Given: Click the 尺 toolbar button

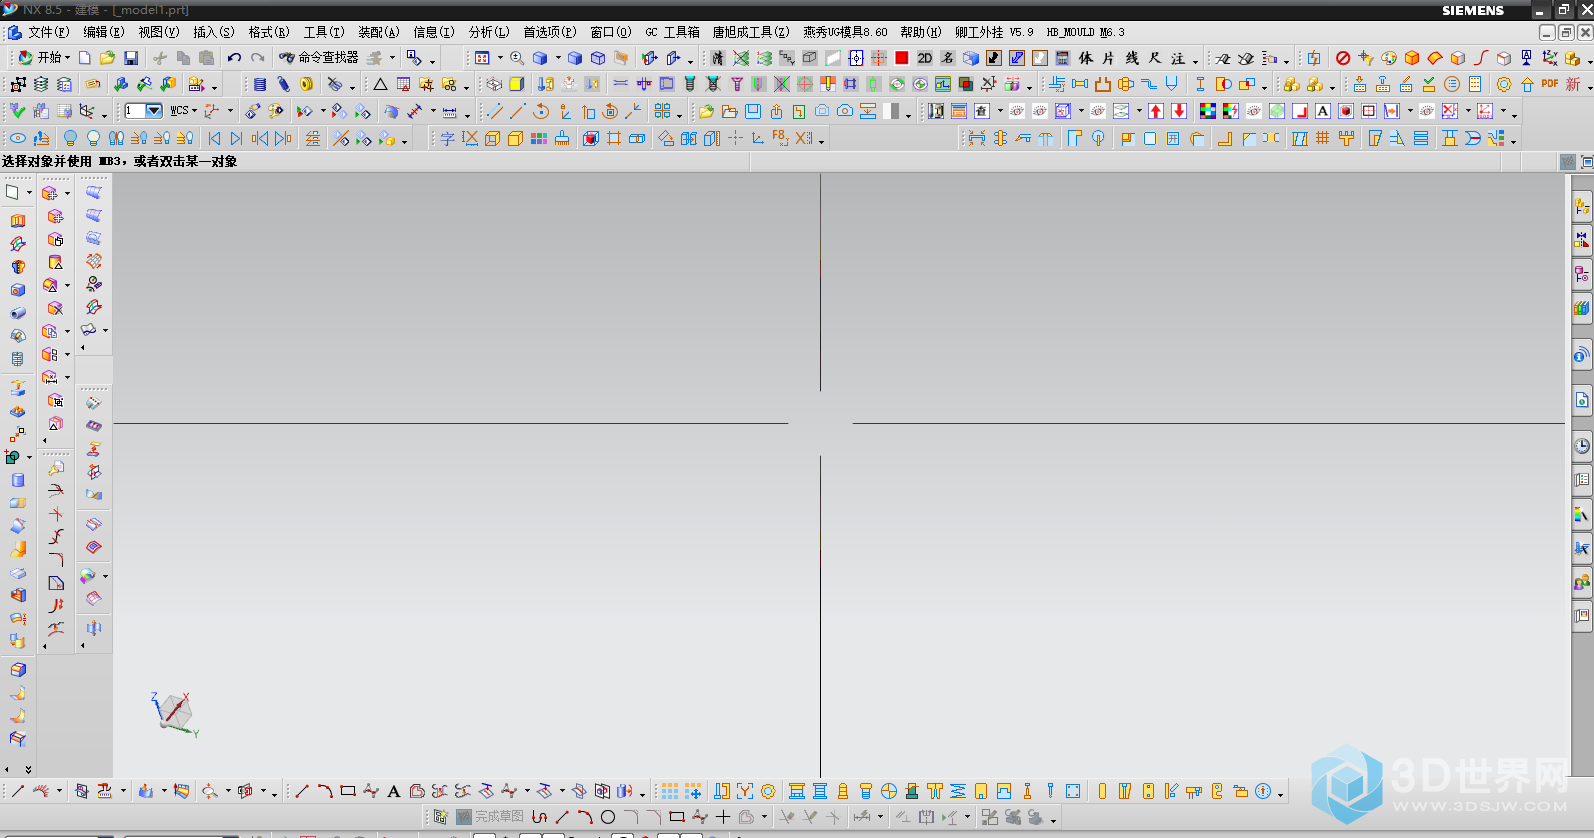Looking at the screenshot, I should click(x=1155, y=58).
